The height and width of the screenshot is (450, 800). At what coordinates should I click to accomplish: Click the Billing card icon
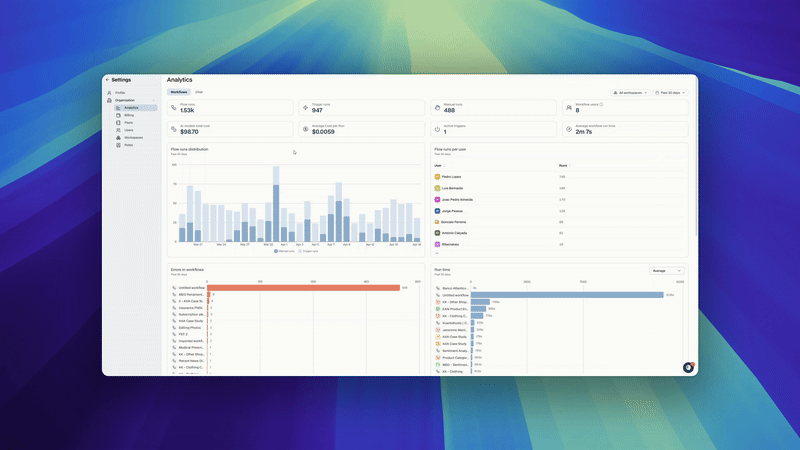(118, 115)
